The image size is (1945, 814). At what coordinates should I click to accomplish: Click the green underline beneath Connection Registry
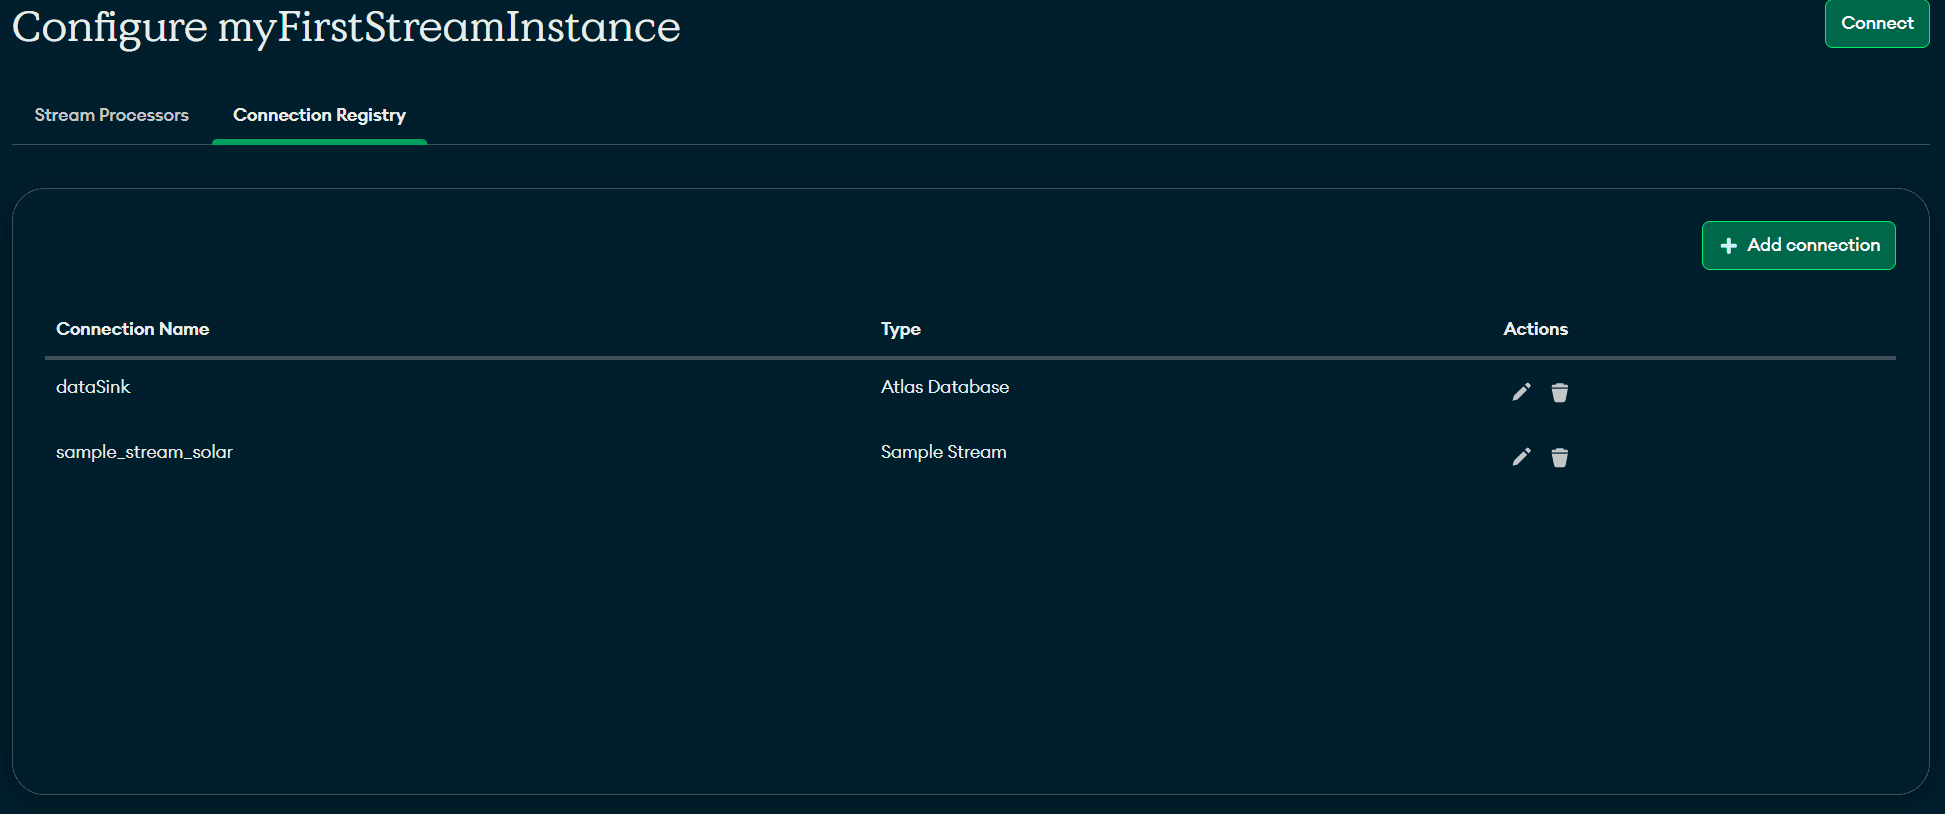319,142
